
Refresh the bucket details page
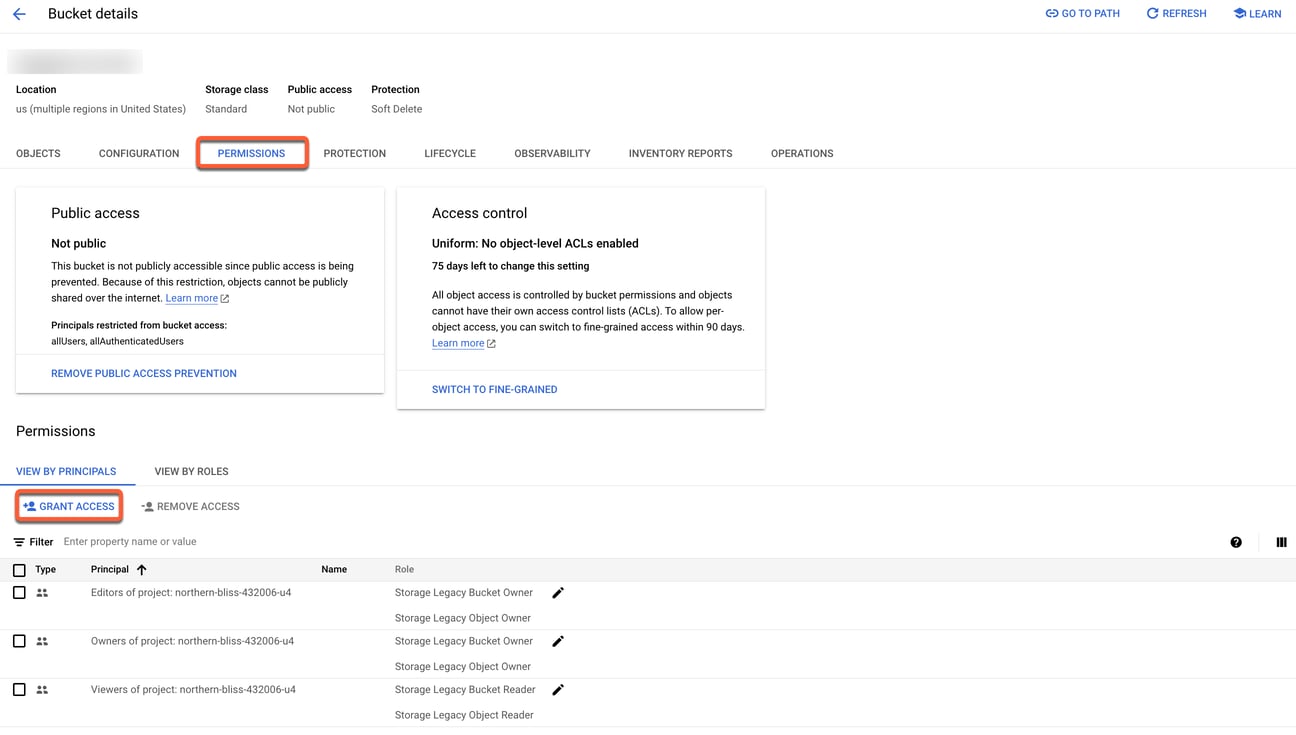coord(1176,13)
